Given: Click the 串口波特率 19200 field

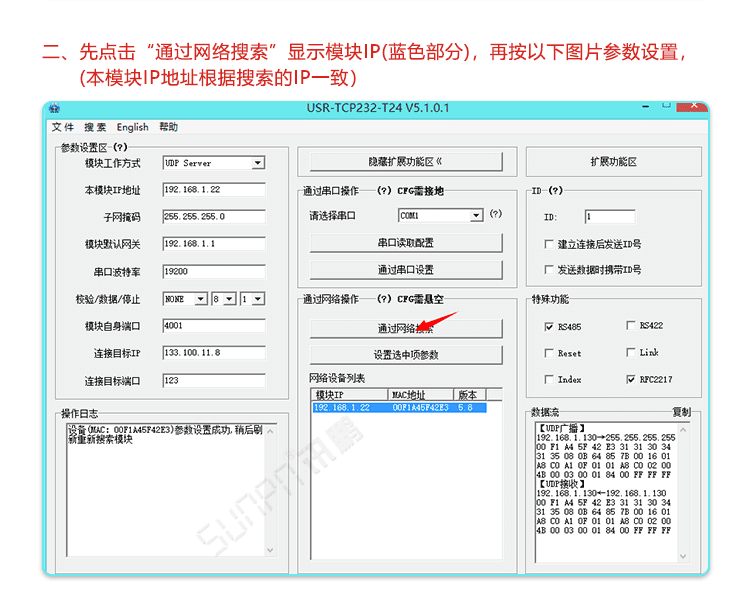Looking at the screenshot, I should coord(214,272).
